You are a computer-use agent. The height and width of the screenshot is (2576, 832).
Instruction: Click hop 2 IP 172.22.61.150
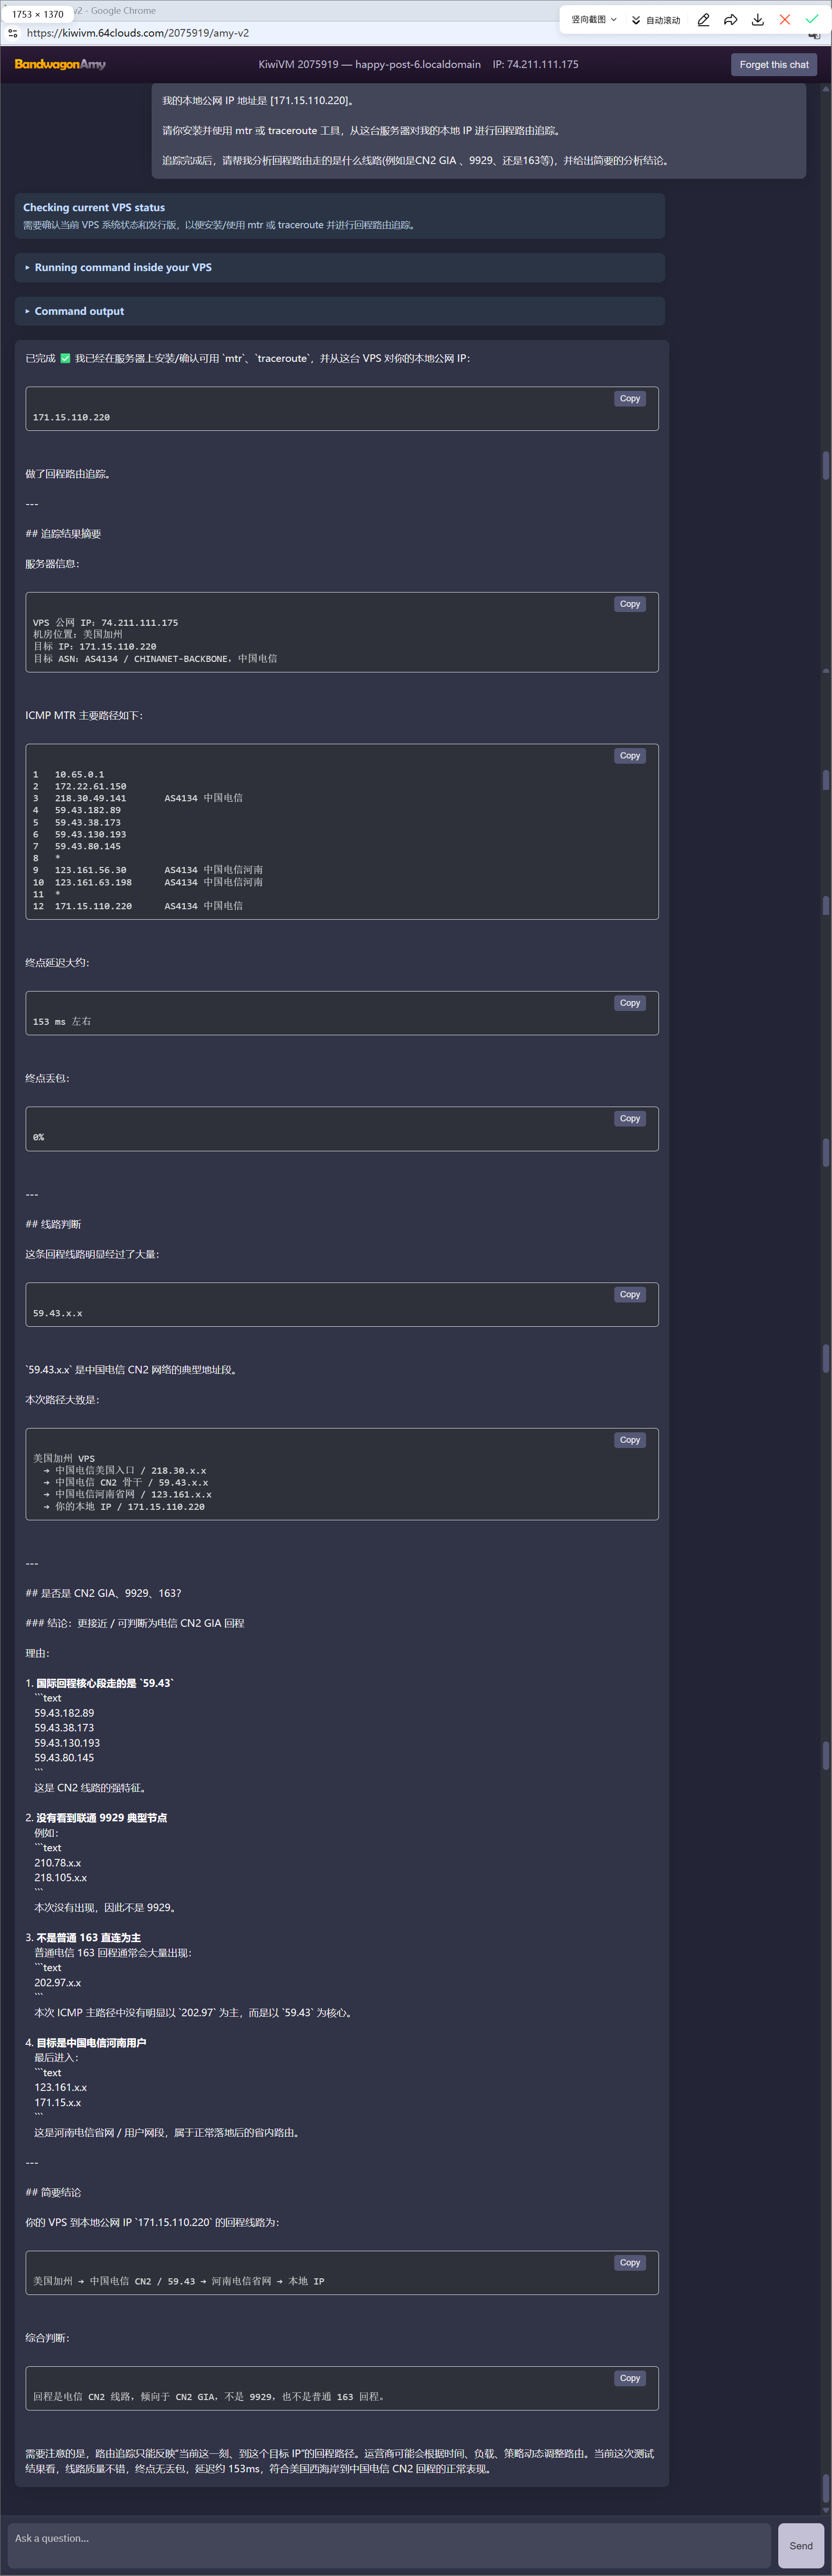tap(91, 786)
